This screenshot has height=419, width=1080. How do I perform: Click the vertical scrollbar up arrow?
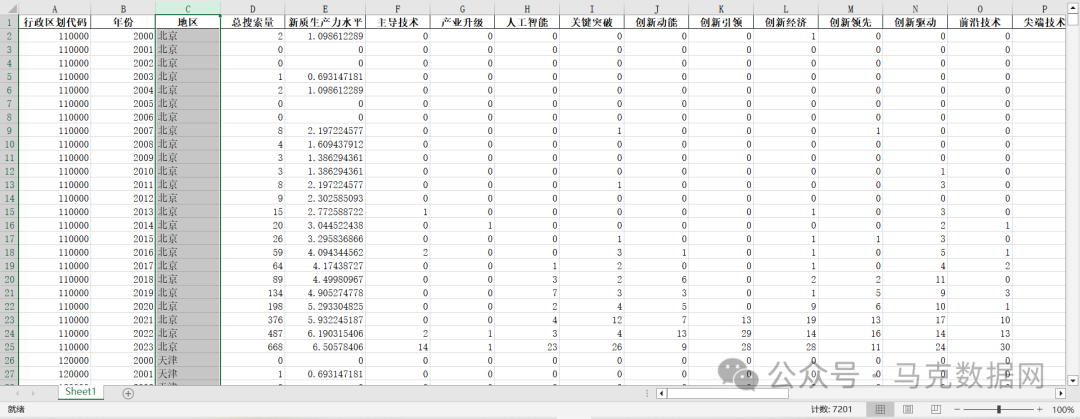point(1072,8)
